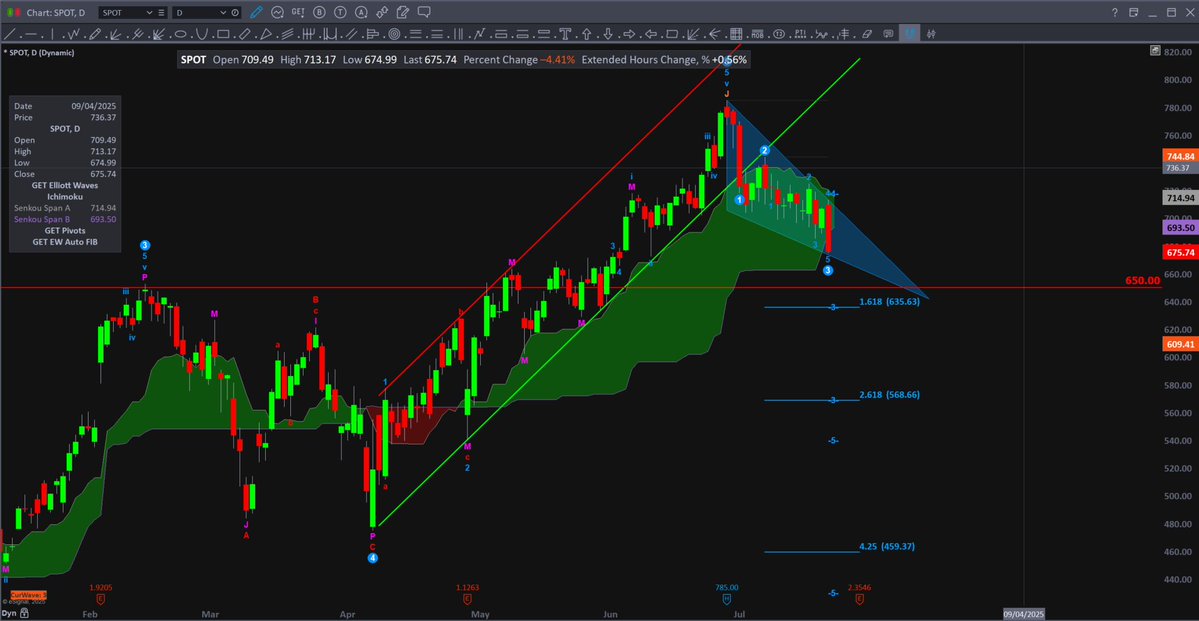
Task: Click the chart linking icon
Action: coord(382,12)
